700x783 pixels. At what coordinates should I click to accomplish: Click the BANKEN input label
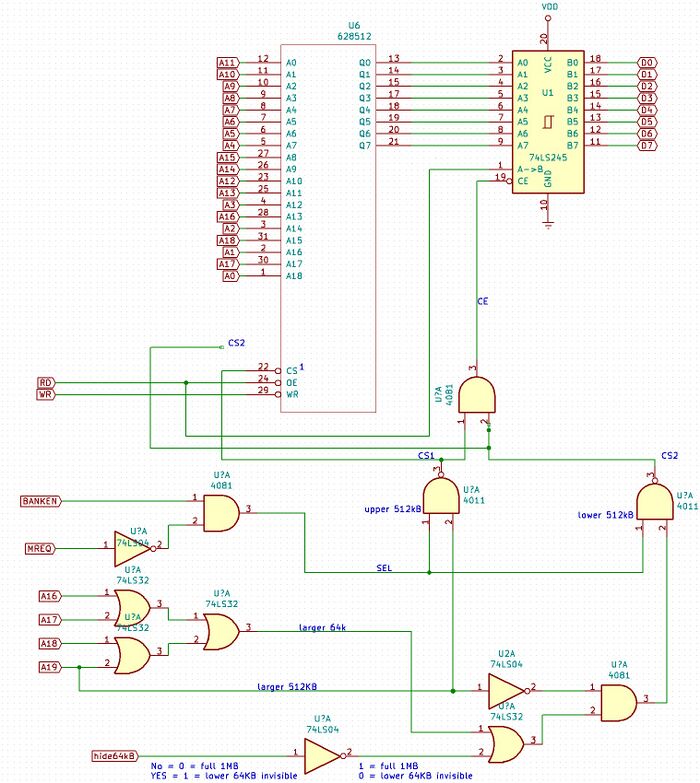tap(41, 501)
